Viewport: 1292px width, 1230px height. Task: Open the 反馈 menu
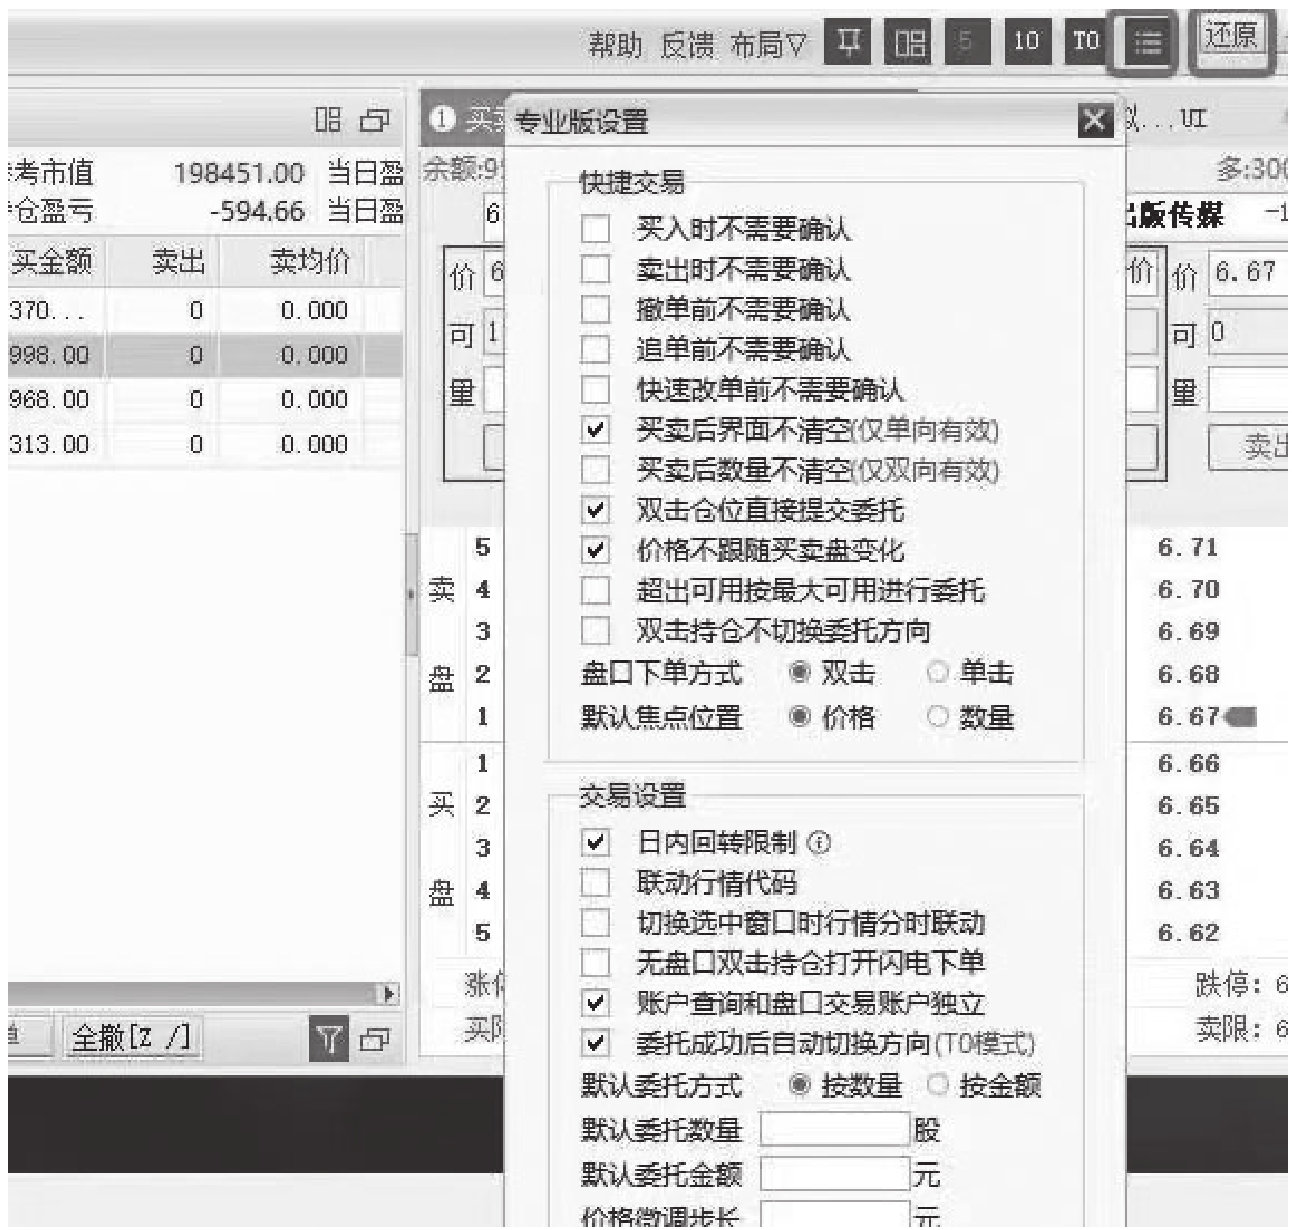tap(688, 45)
